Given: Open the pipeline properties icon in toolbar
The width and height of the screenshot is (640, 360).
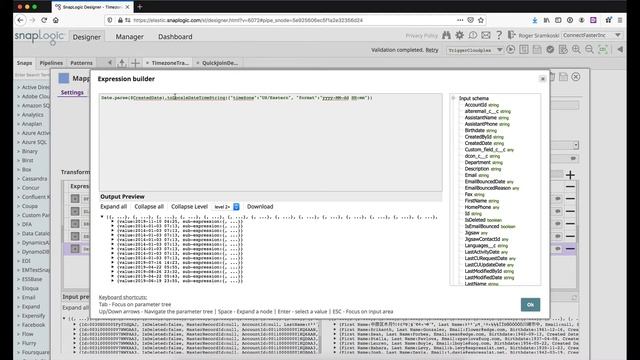Looking at the screenshot, I should click(524, 50).
